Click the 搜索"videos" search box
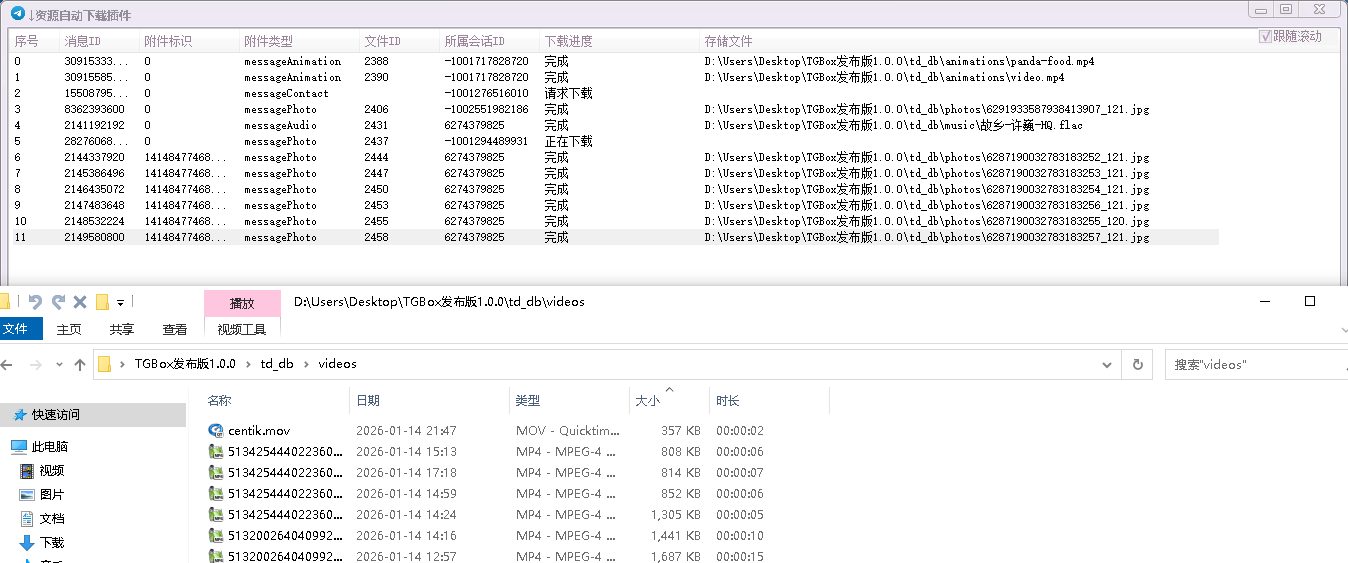Image resolution: width=1348 pixels, height=563 pixels. [x=1255, y=365]
